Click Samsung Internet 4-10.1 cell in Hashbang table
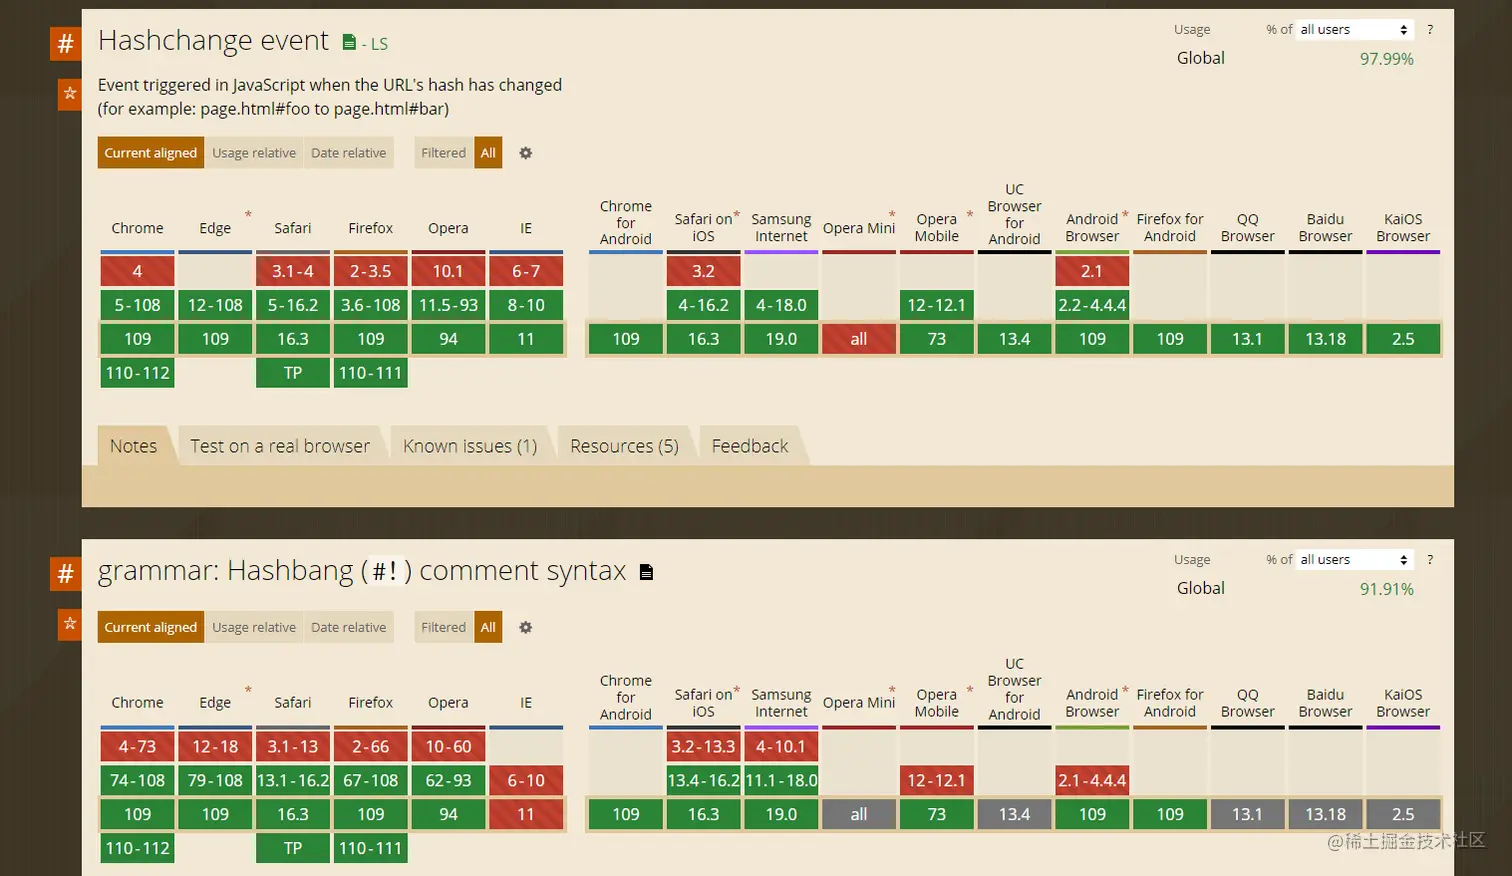Viewport: 1512px width, 876px height. (781, 746)
